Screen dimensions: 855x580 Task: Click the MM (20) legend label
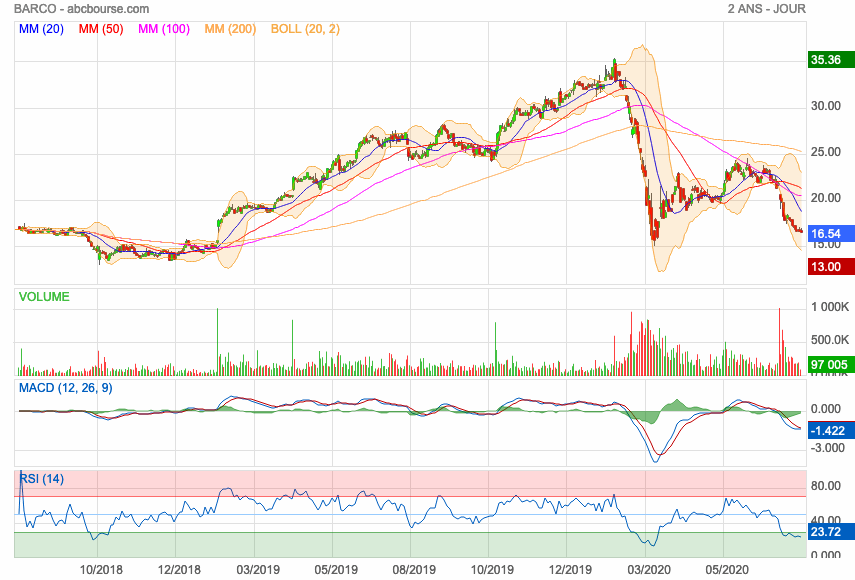pos(41,29)
